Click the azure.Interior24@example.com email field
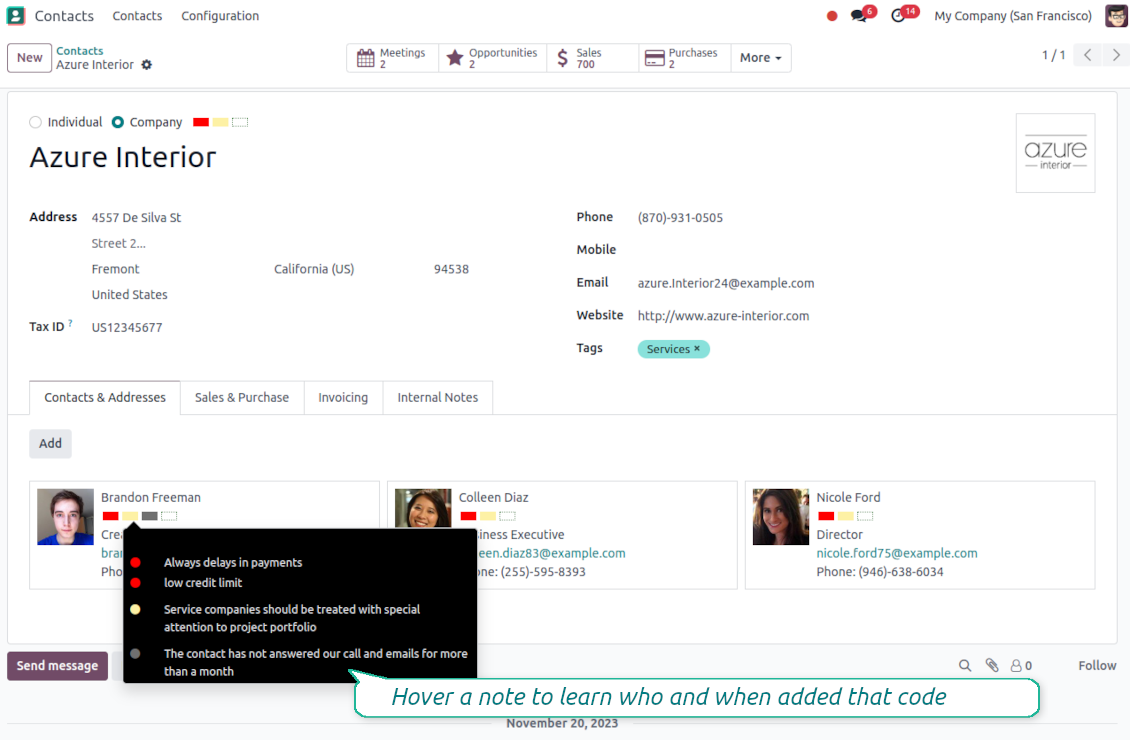Image resolution: width=1130 pixels, height=740 pixels. coord(726,283)
